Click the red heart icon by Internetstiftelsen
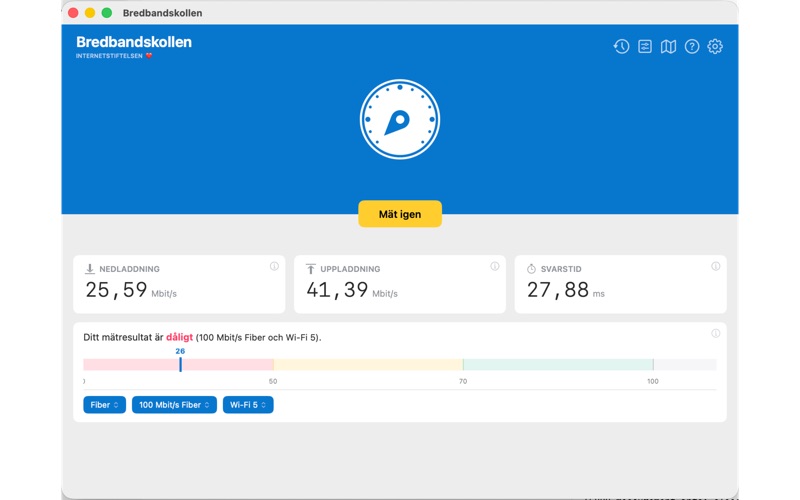Image resolution: width=800 pixels, height=500 pixels. coord(149,56)
